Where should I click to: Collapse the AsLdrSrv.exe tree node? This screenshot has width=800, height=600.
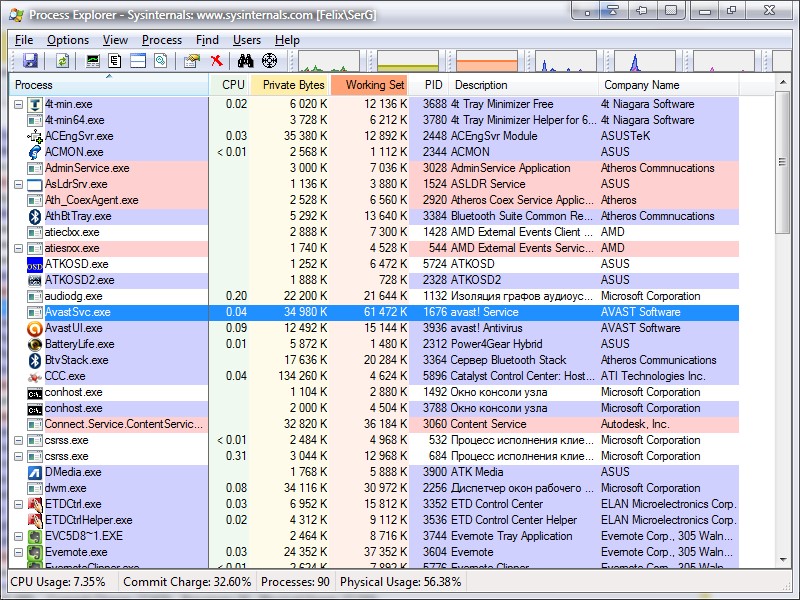18,184
